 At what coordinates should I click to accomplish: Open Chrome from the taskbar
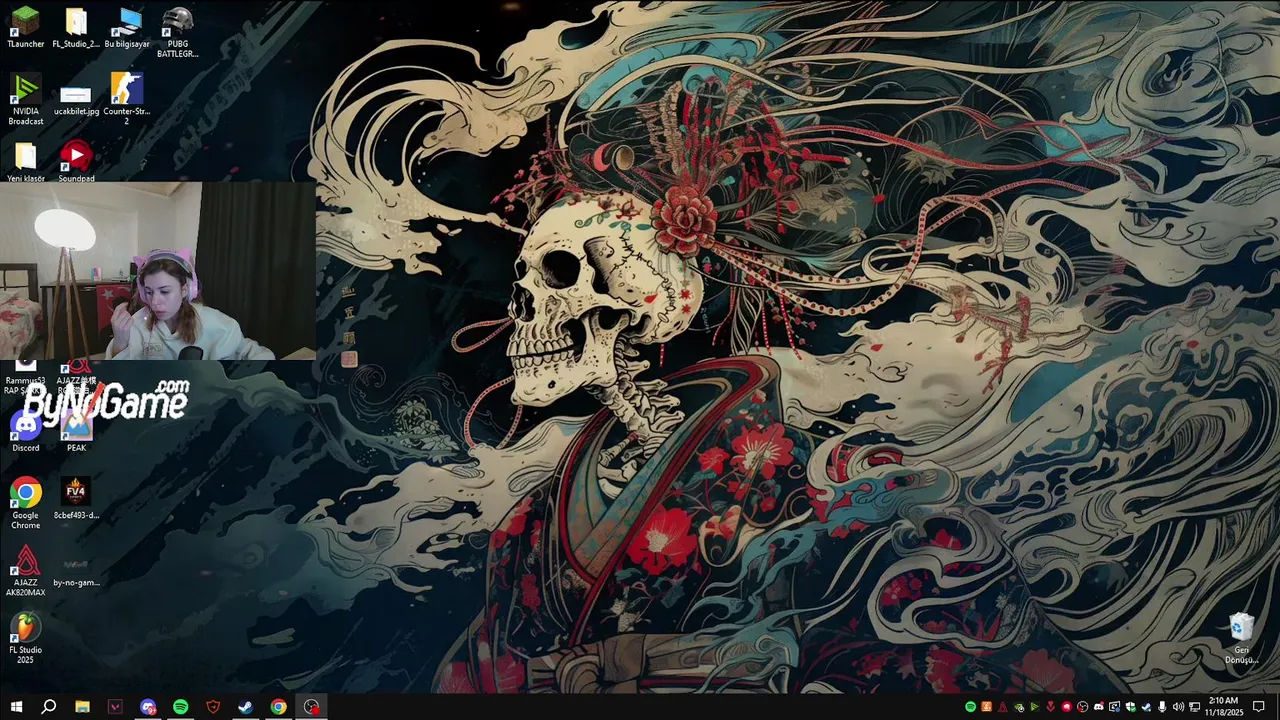[278, 707]
